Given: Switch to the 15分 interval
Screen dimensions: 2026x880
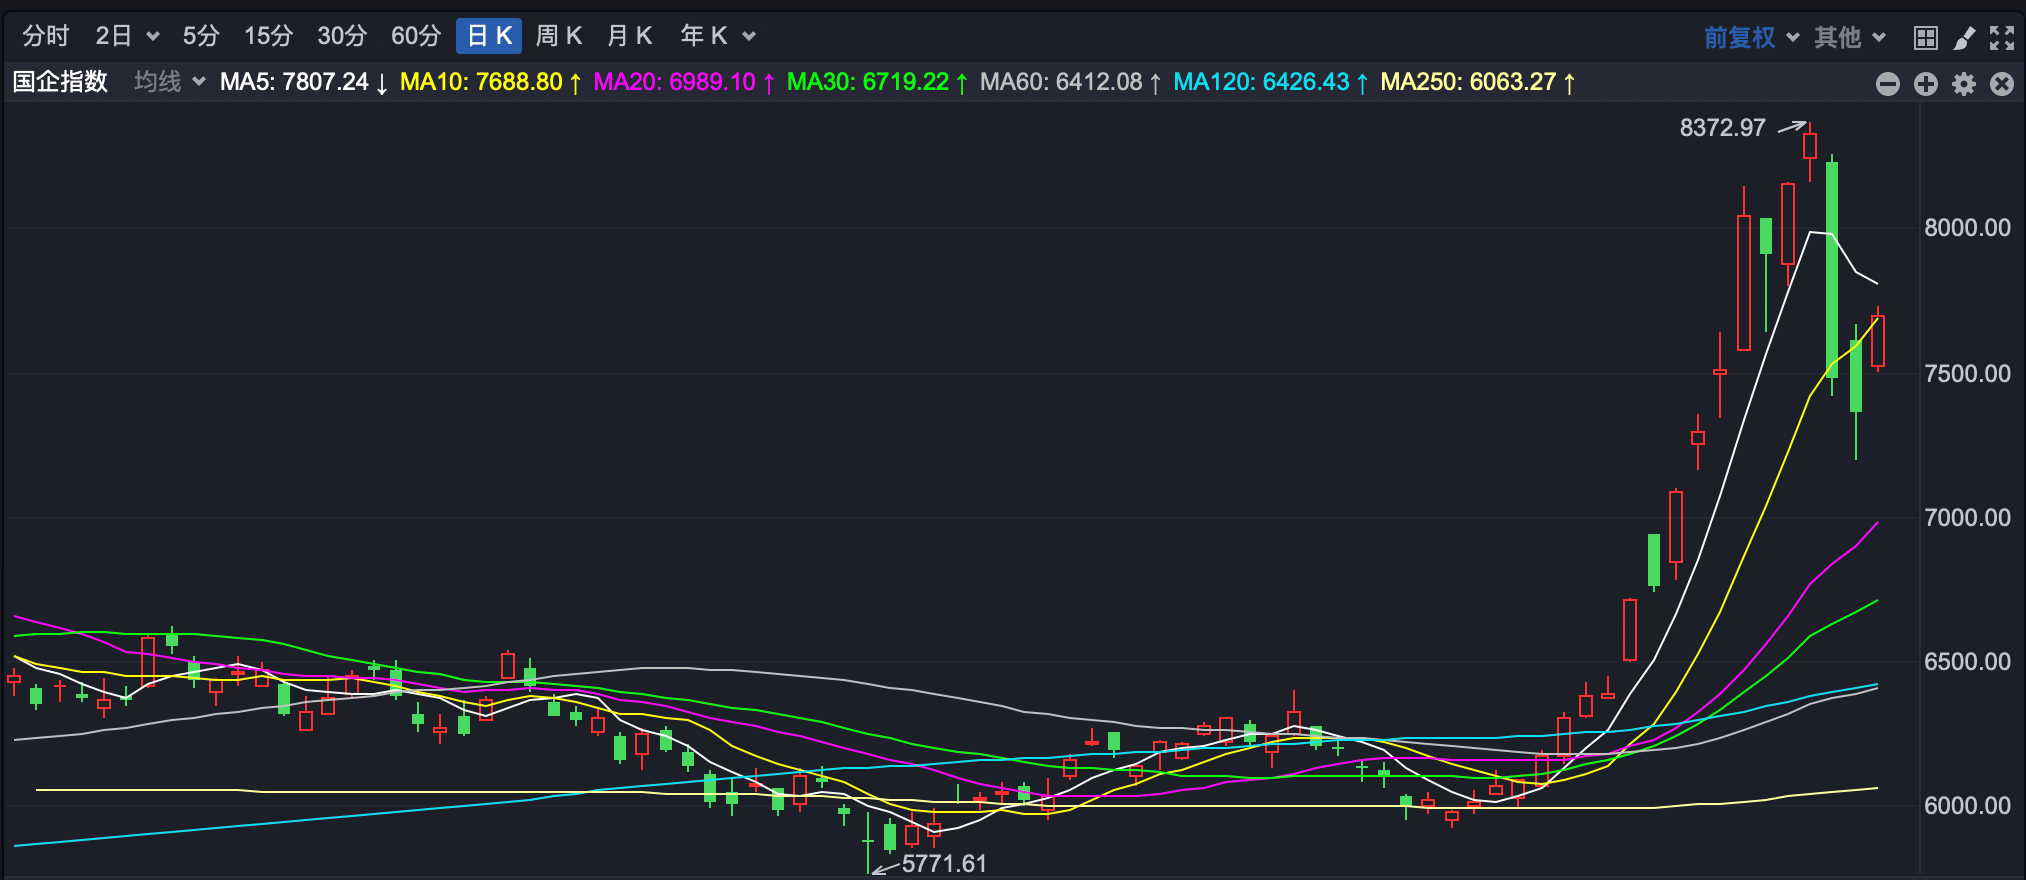Looking at the screenshot, I should (269, 36).
